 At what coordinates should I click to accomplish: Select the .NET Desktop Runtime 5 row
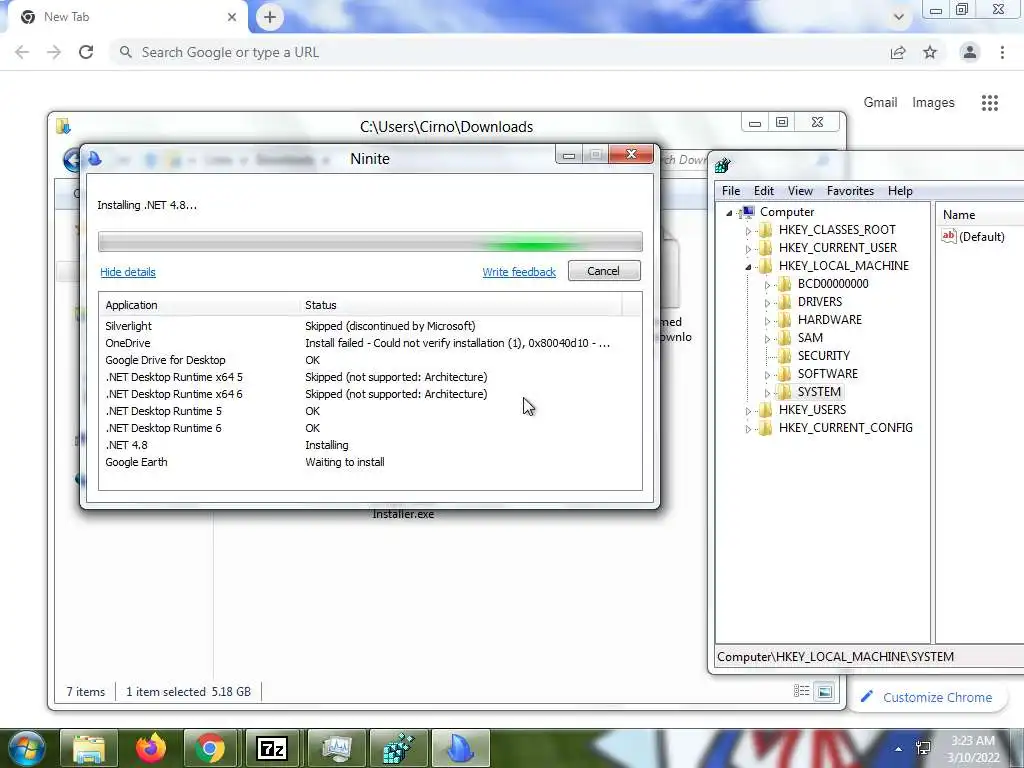[370, 411]
